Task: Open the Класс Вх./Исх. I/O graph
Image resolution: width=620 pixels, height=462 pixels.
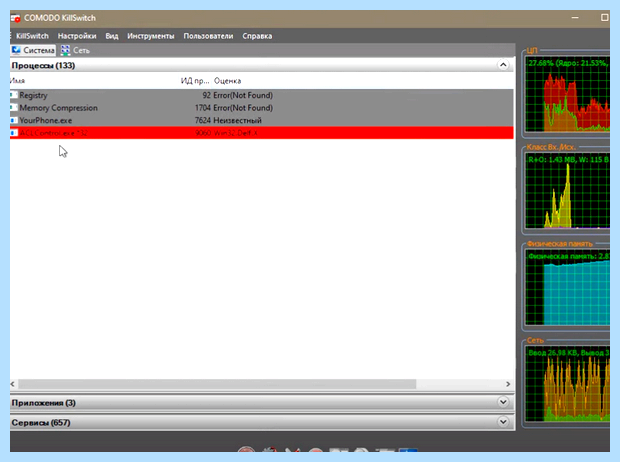Action: point(567,191)
